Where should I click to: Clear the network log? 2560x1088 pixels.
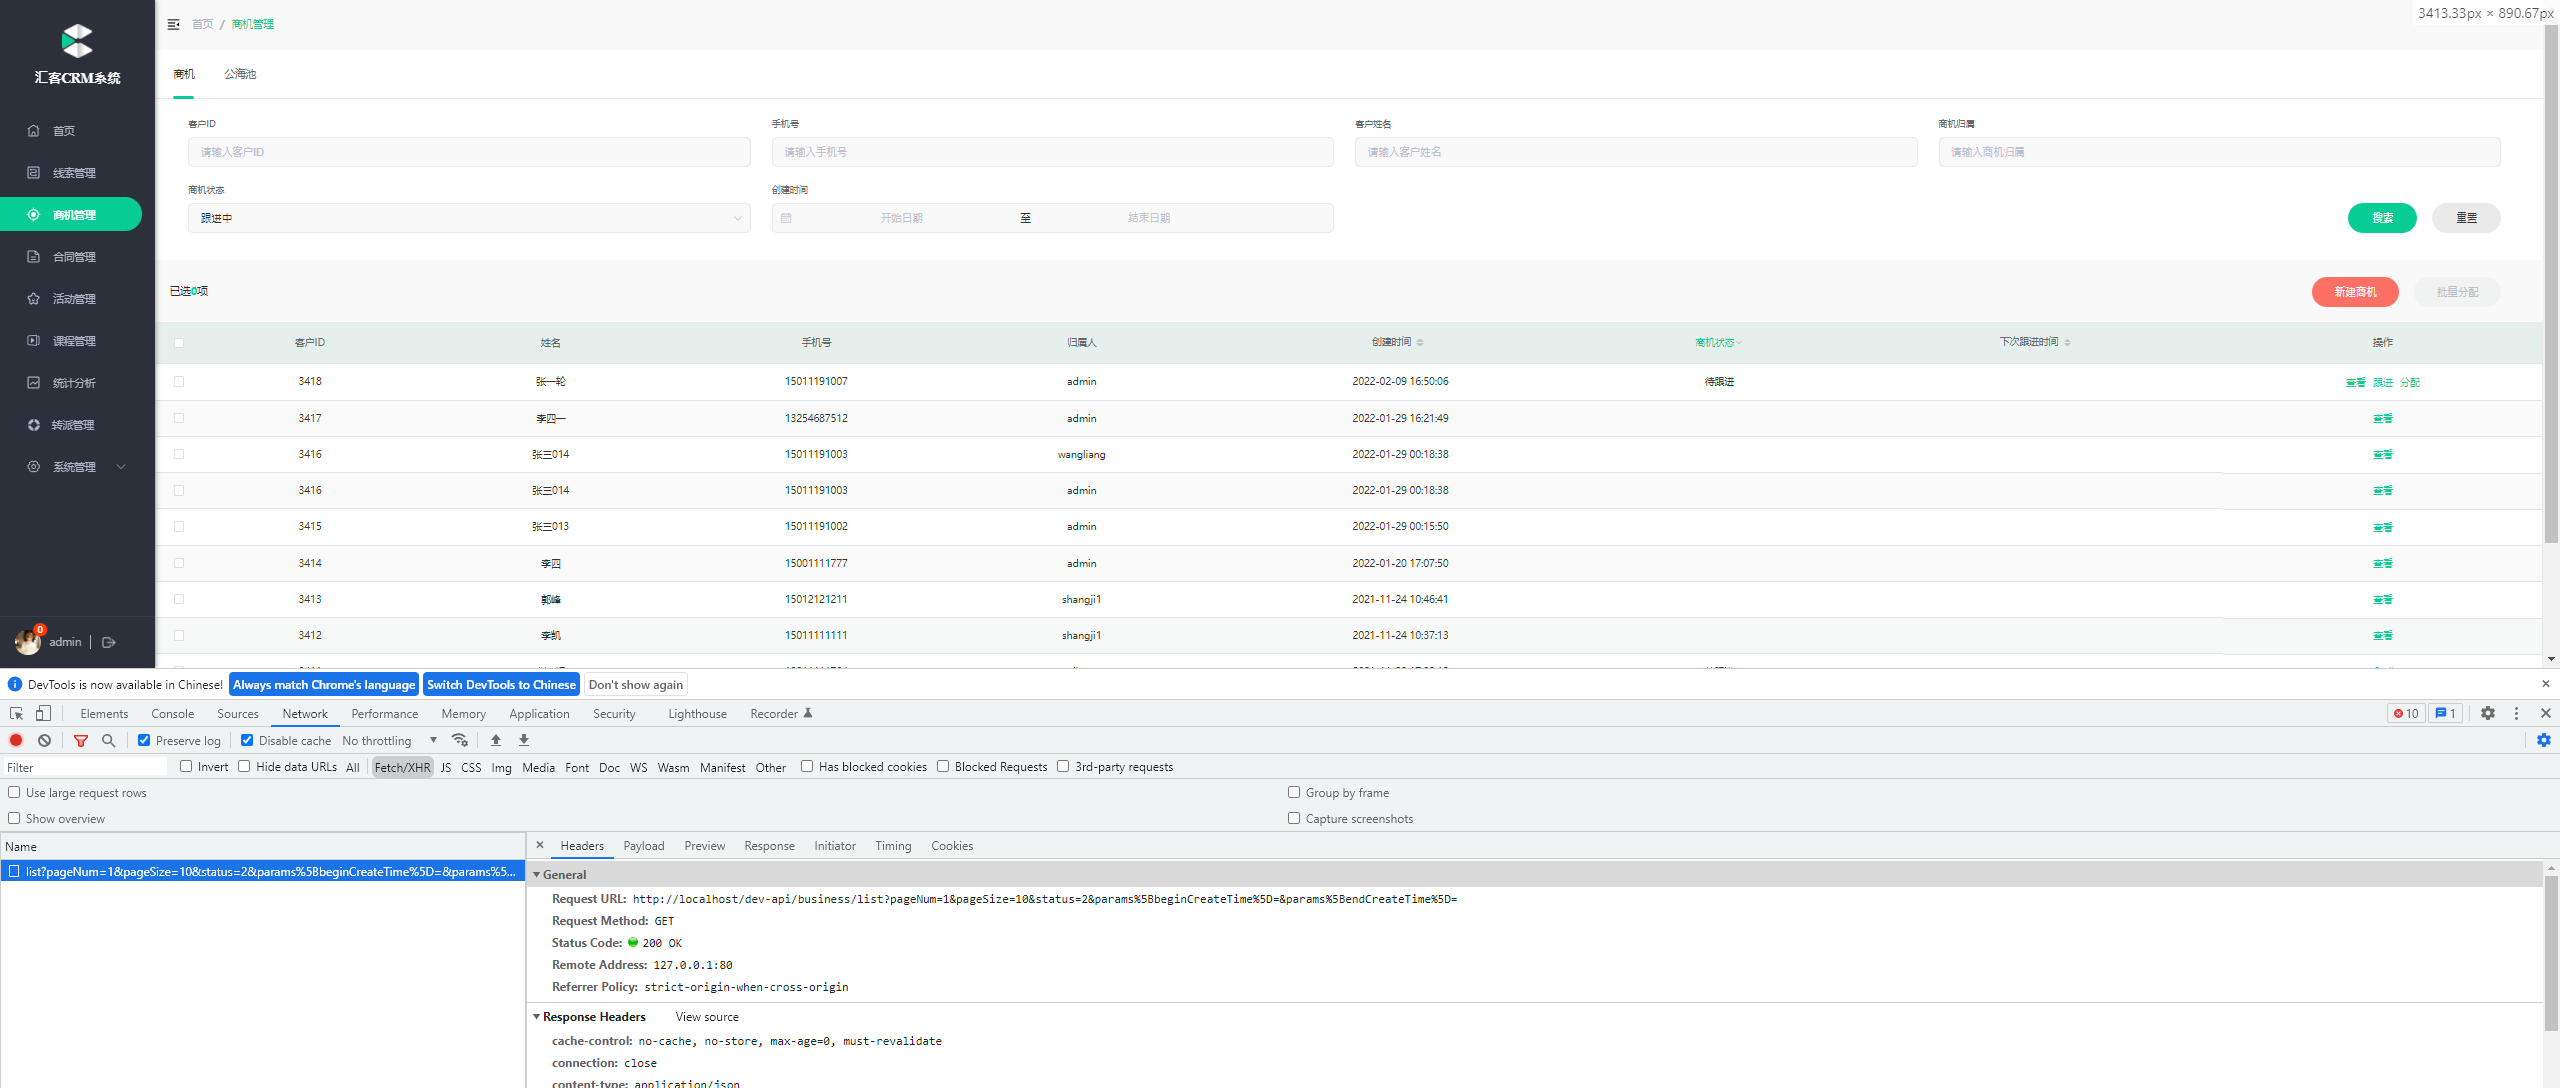point(44,740)
